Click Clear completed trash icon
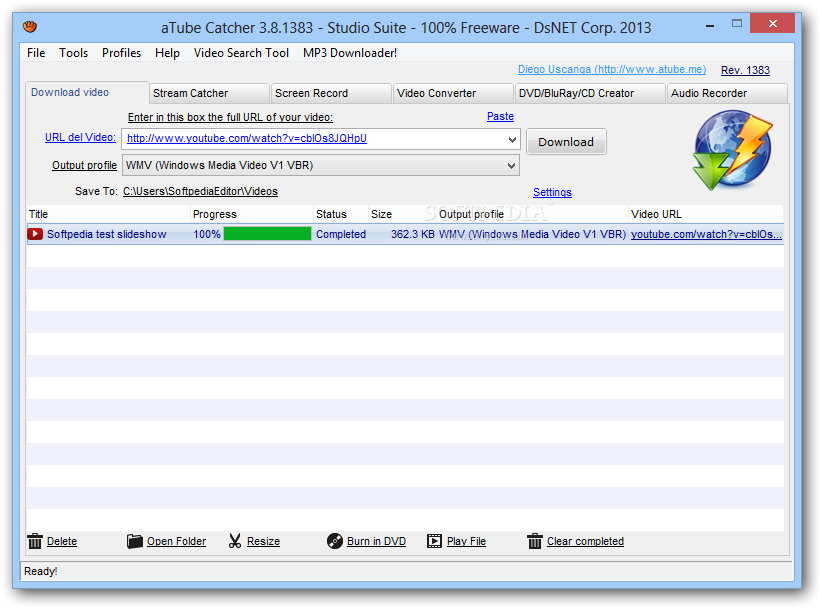This screenshot has width=822, height=609. [535, 541]
